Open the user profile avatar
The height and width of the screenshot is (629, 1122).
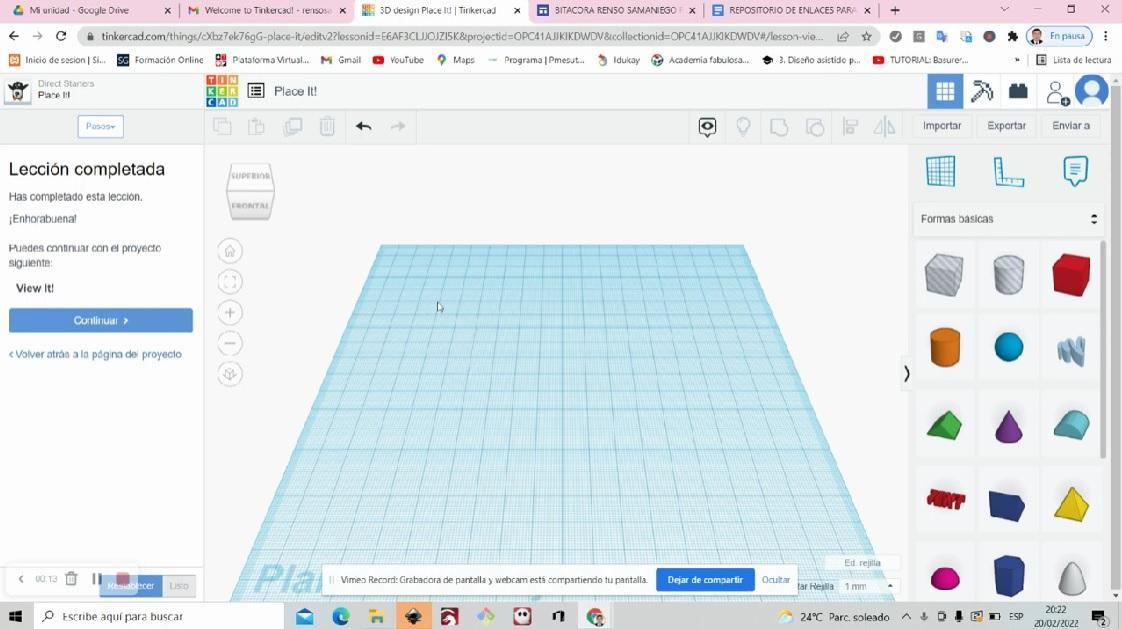(1092, 92)
